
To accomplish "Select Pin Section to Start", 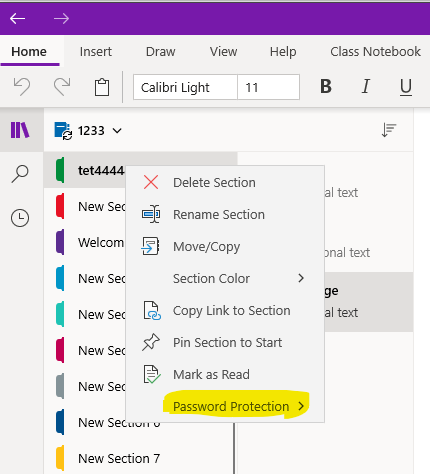I will [225, 342].
